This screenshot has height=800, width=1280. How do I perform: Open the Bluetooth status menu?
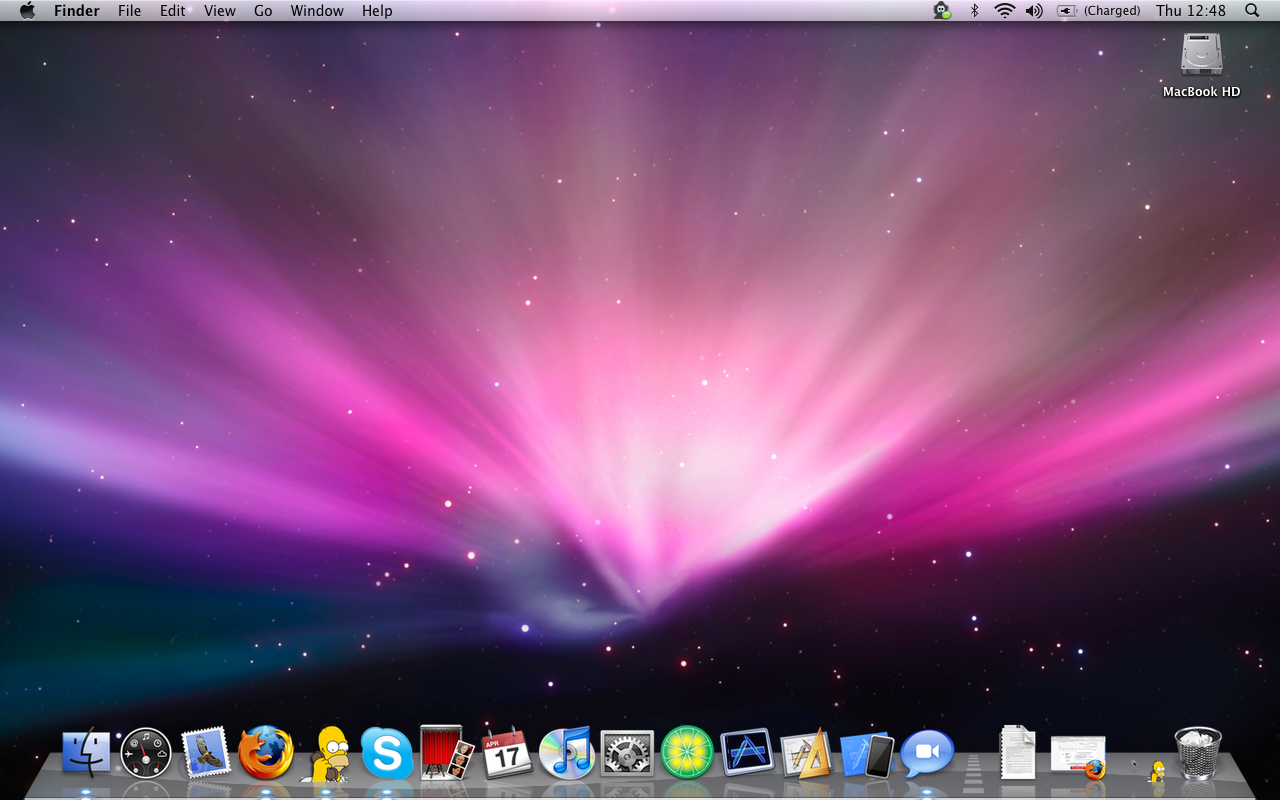click(974, 11)
